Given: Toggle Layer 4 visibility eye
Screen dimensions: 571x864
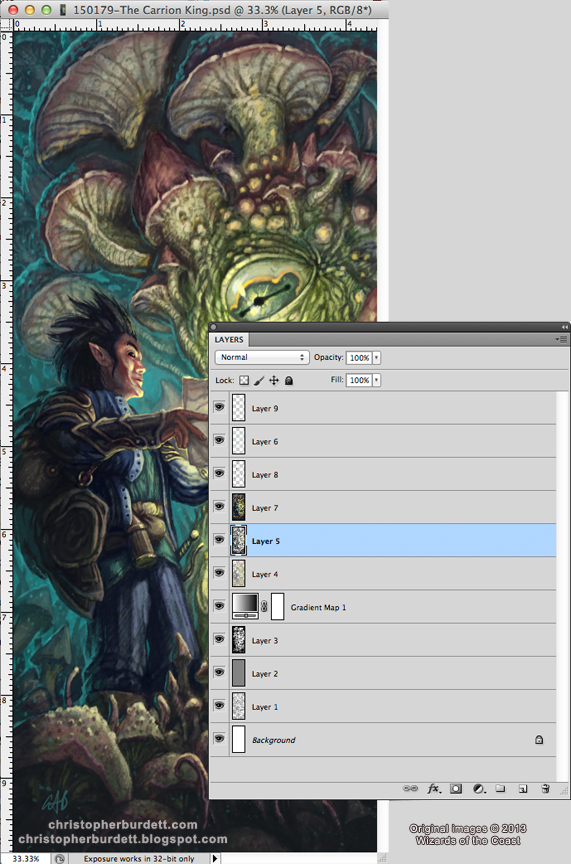Looking at the screenshot, I should pos(219,573).
